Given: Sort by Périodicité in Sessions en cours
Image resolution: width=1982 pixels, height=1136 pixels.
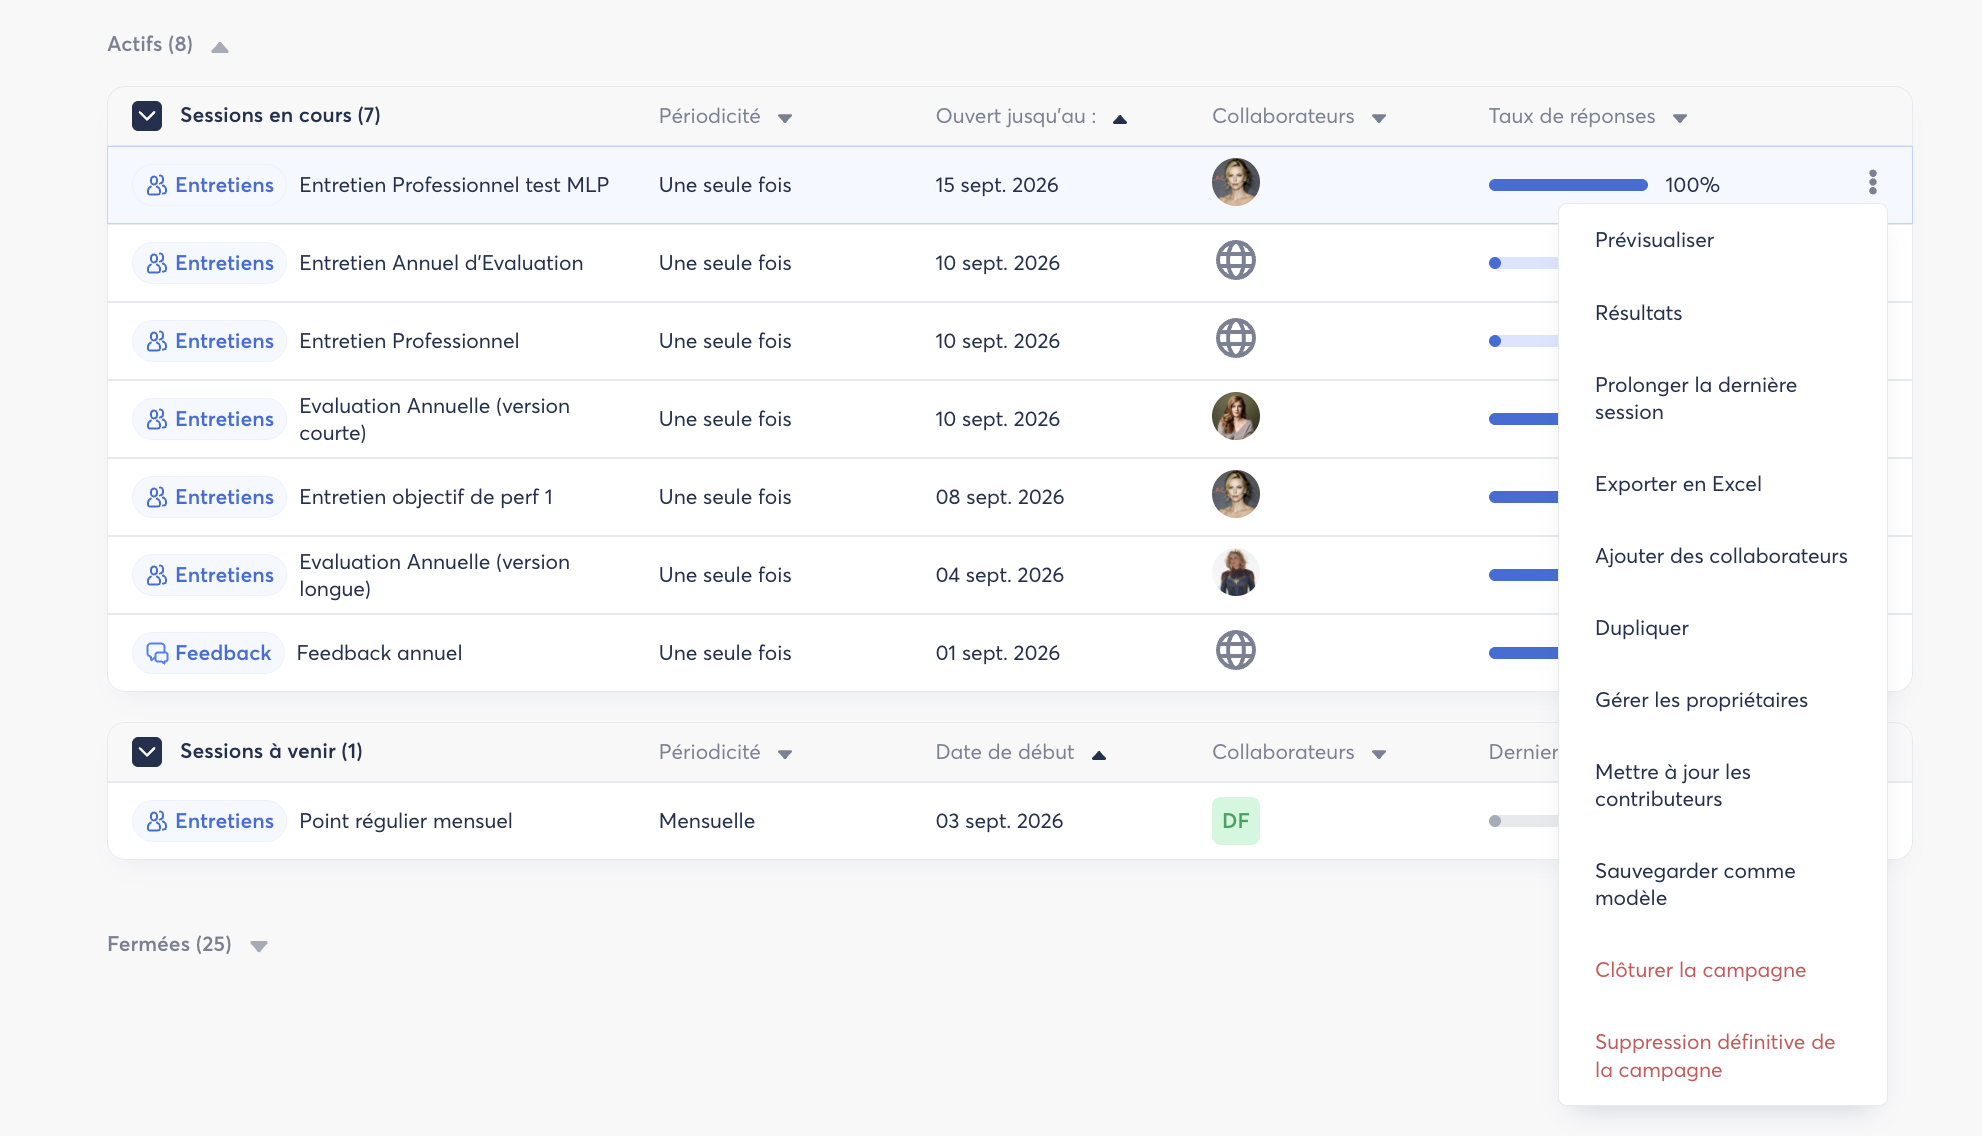Looking at the screenshot, I should coord(725,117).
